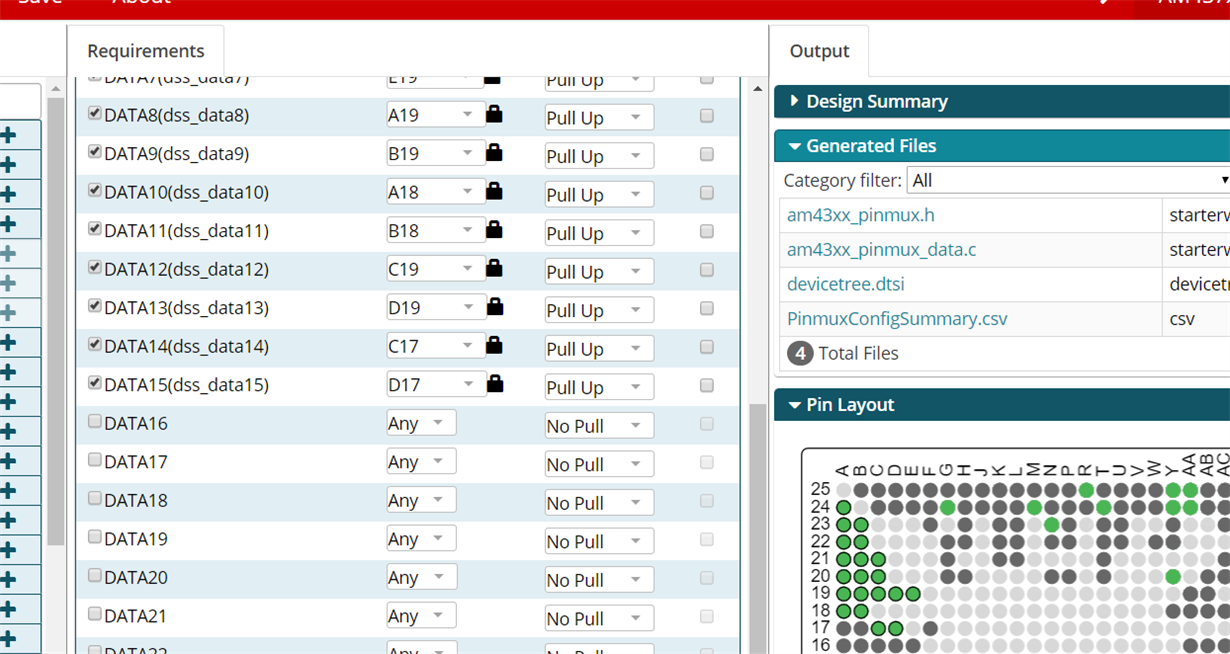This screenshot has height=654, width=1230.
Task: Open the am43xx_pinmux.h file
Action: (861, 215)
